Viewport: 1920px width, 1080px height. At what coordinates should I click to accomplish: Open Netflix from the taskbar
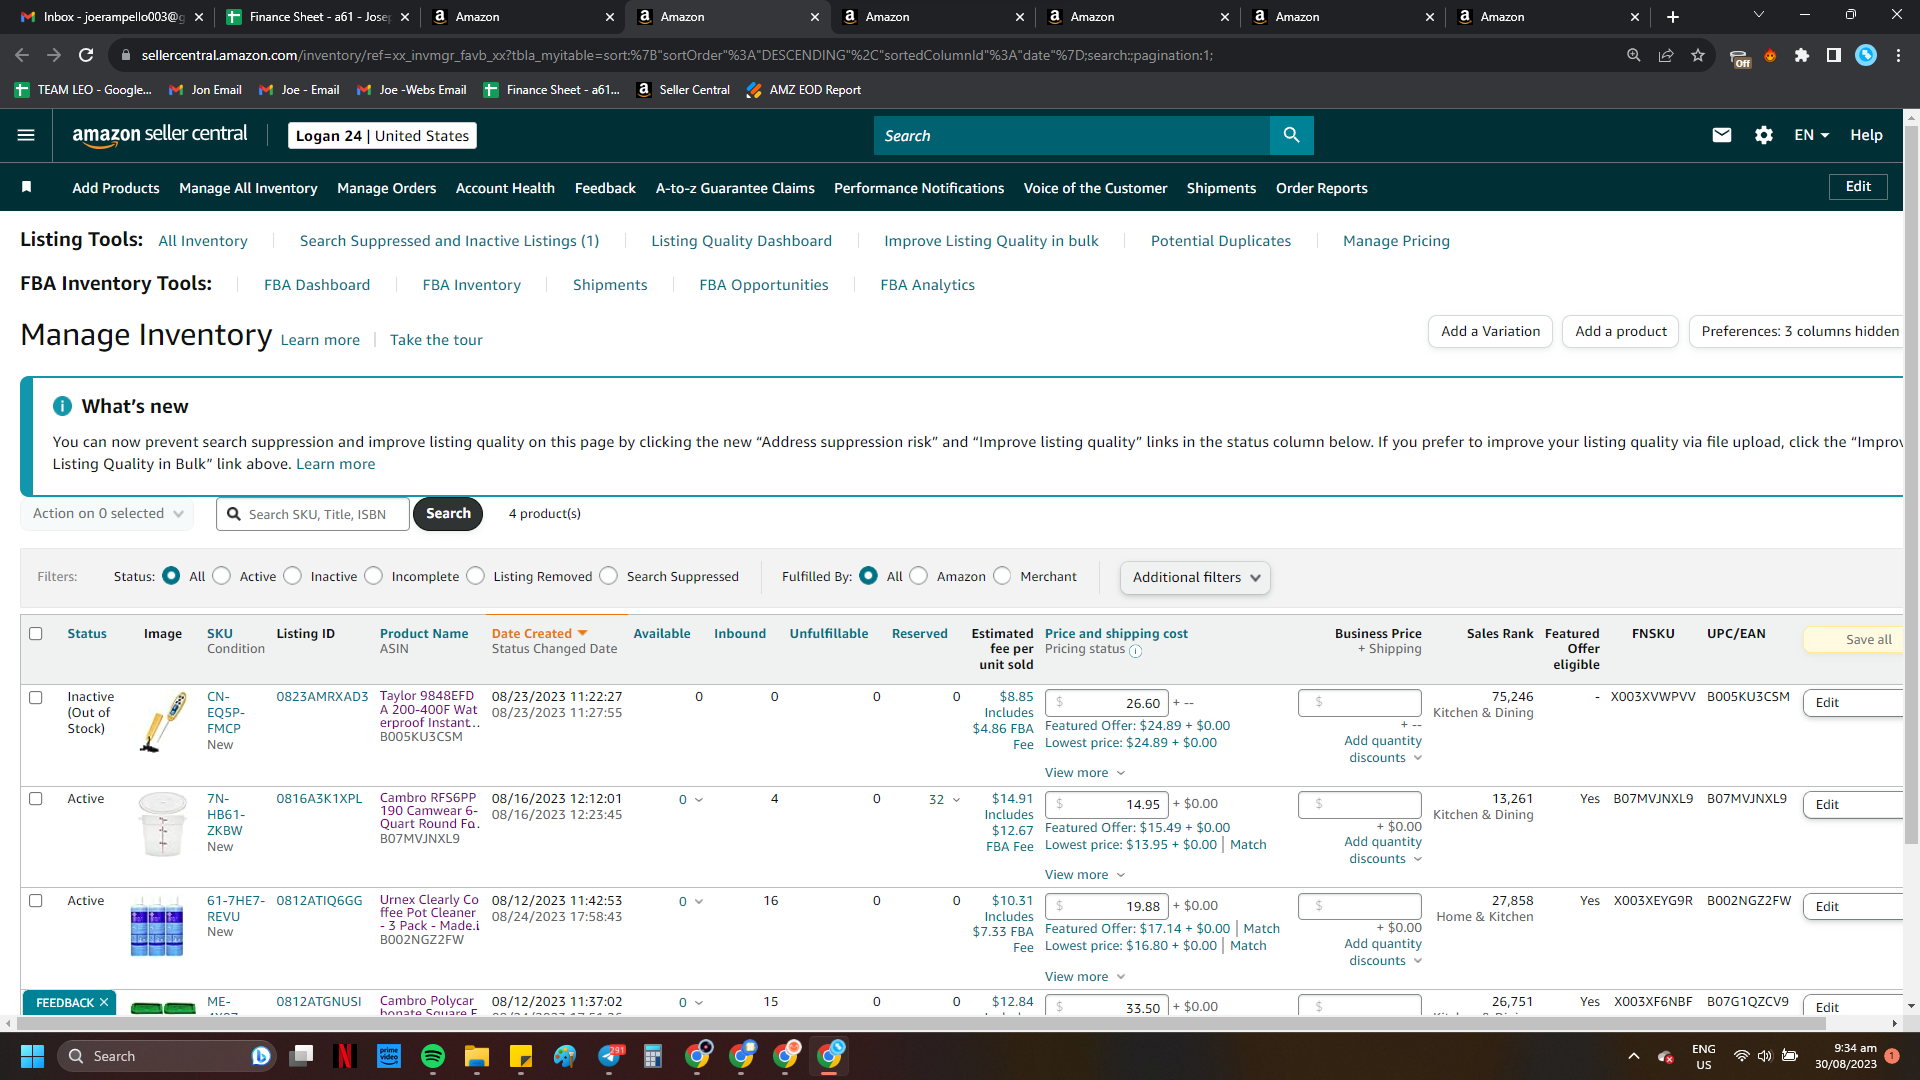tap(345, 1056)
